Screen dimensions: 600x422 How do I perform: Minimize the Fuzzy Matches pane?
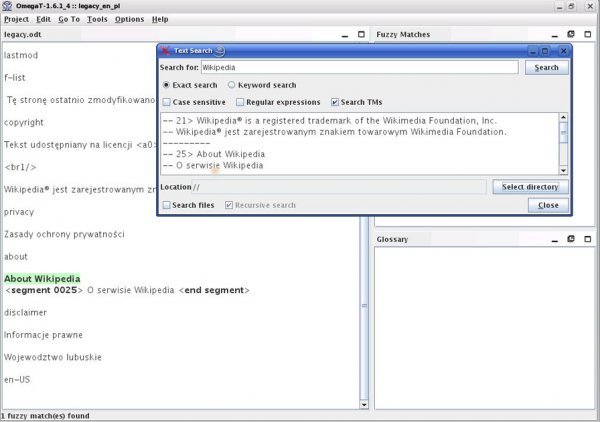[x=557, y=34]
